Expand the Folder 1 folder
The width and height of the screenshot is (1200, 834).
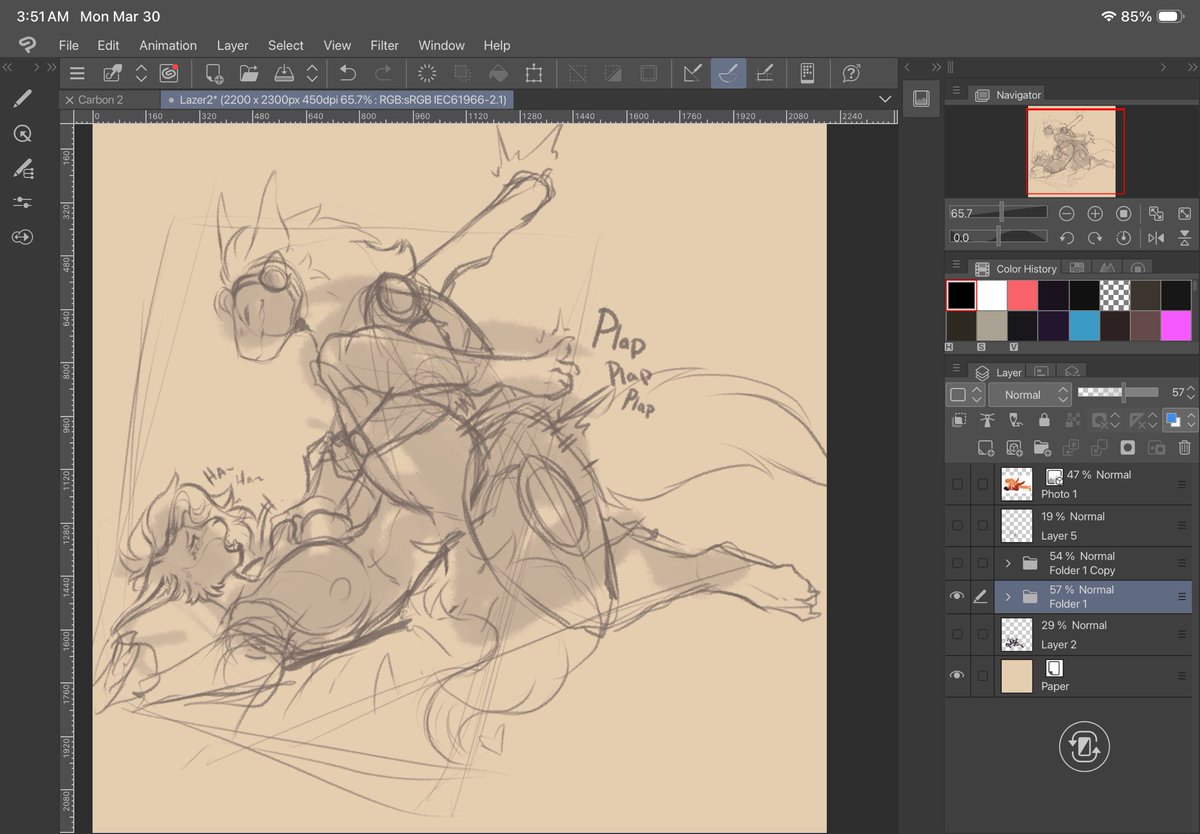[1007, 597]
